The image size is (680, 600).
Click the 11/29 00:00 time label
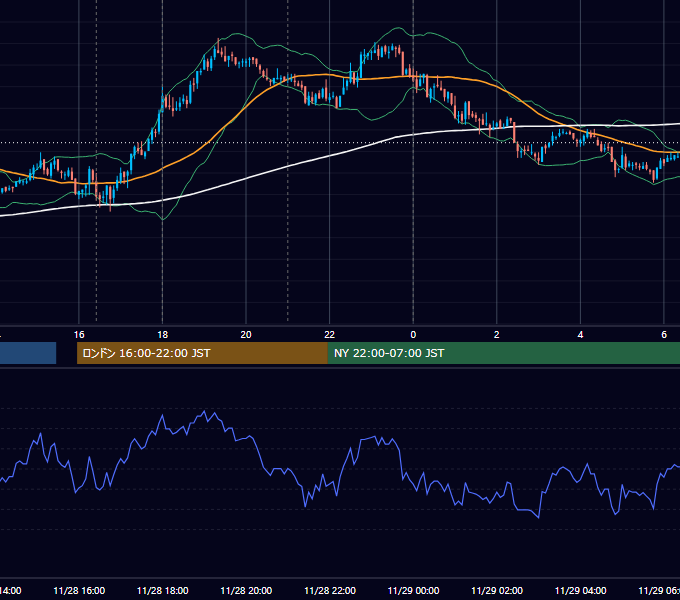tap(413, 590)
